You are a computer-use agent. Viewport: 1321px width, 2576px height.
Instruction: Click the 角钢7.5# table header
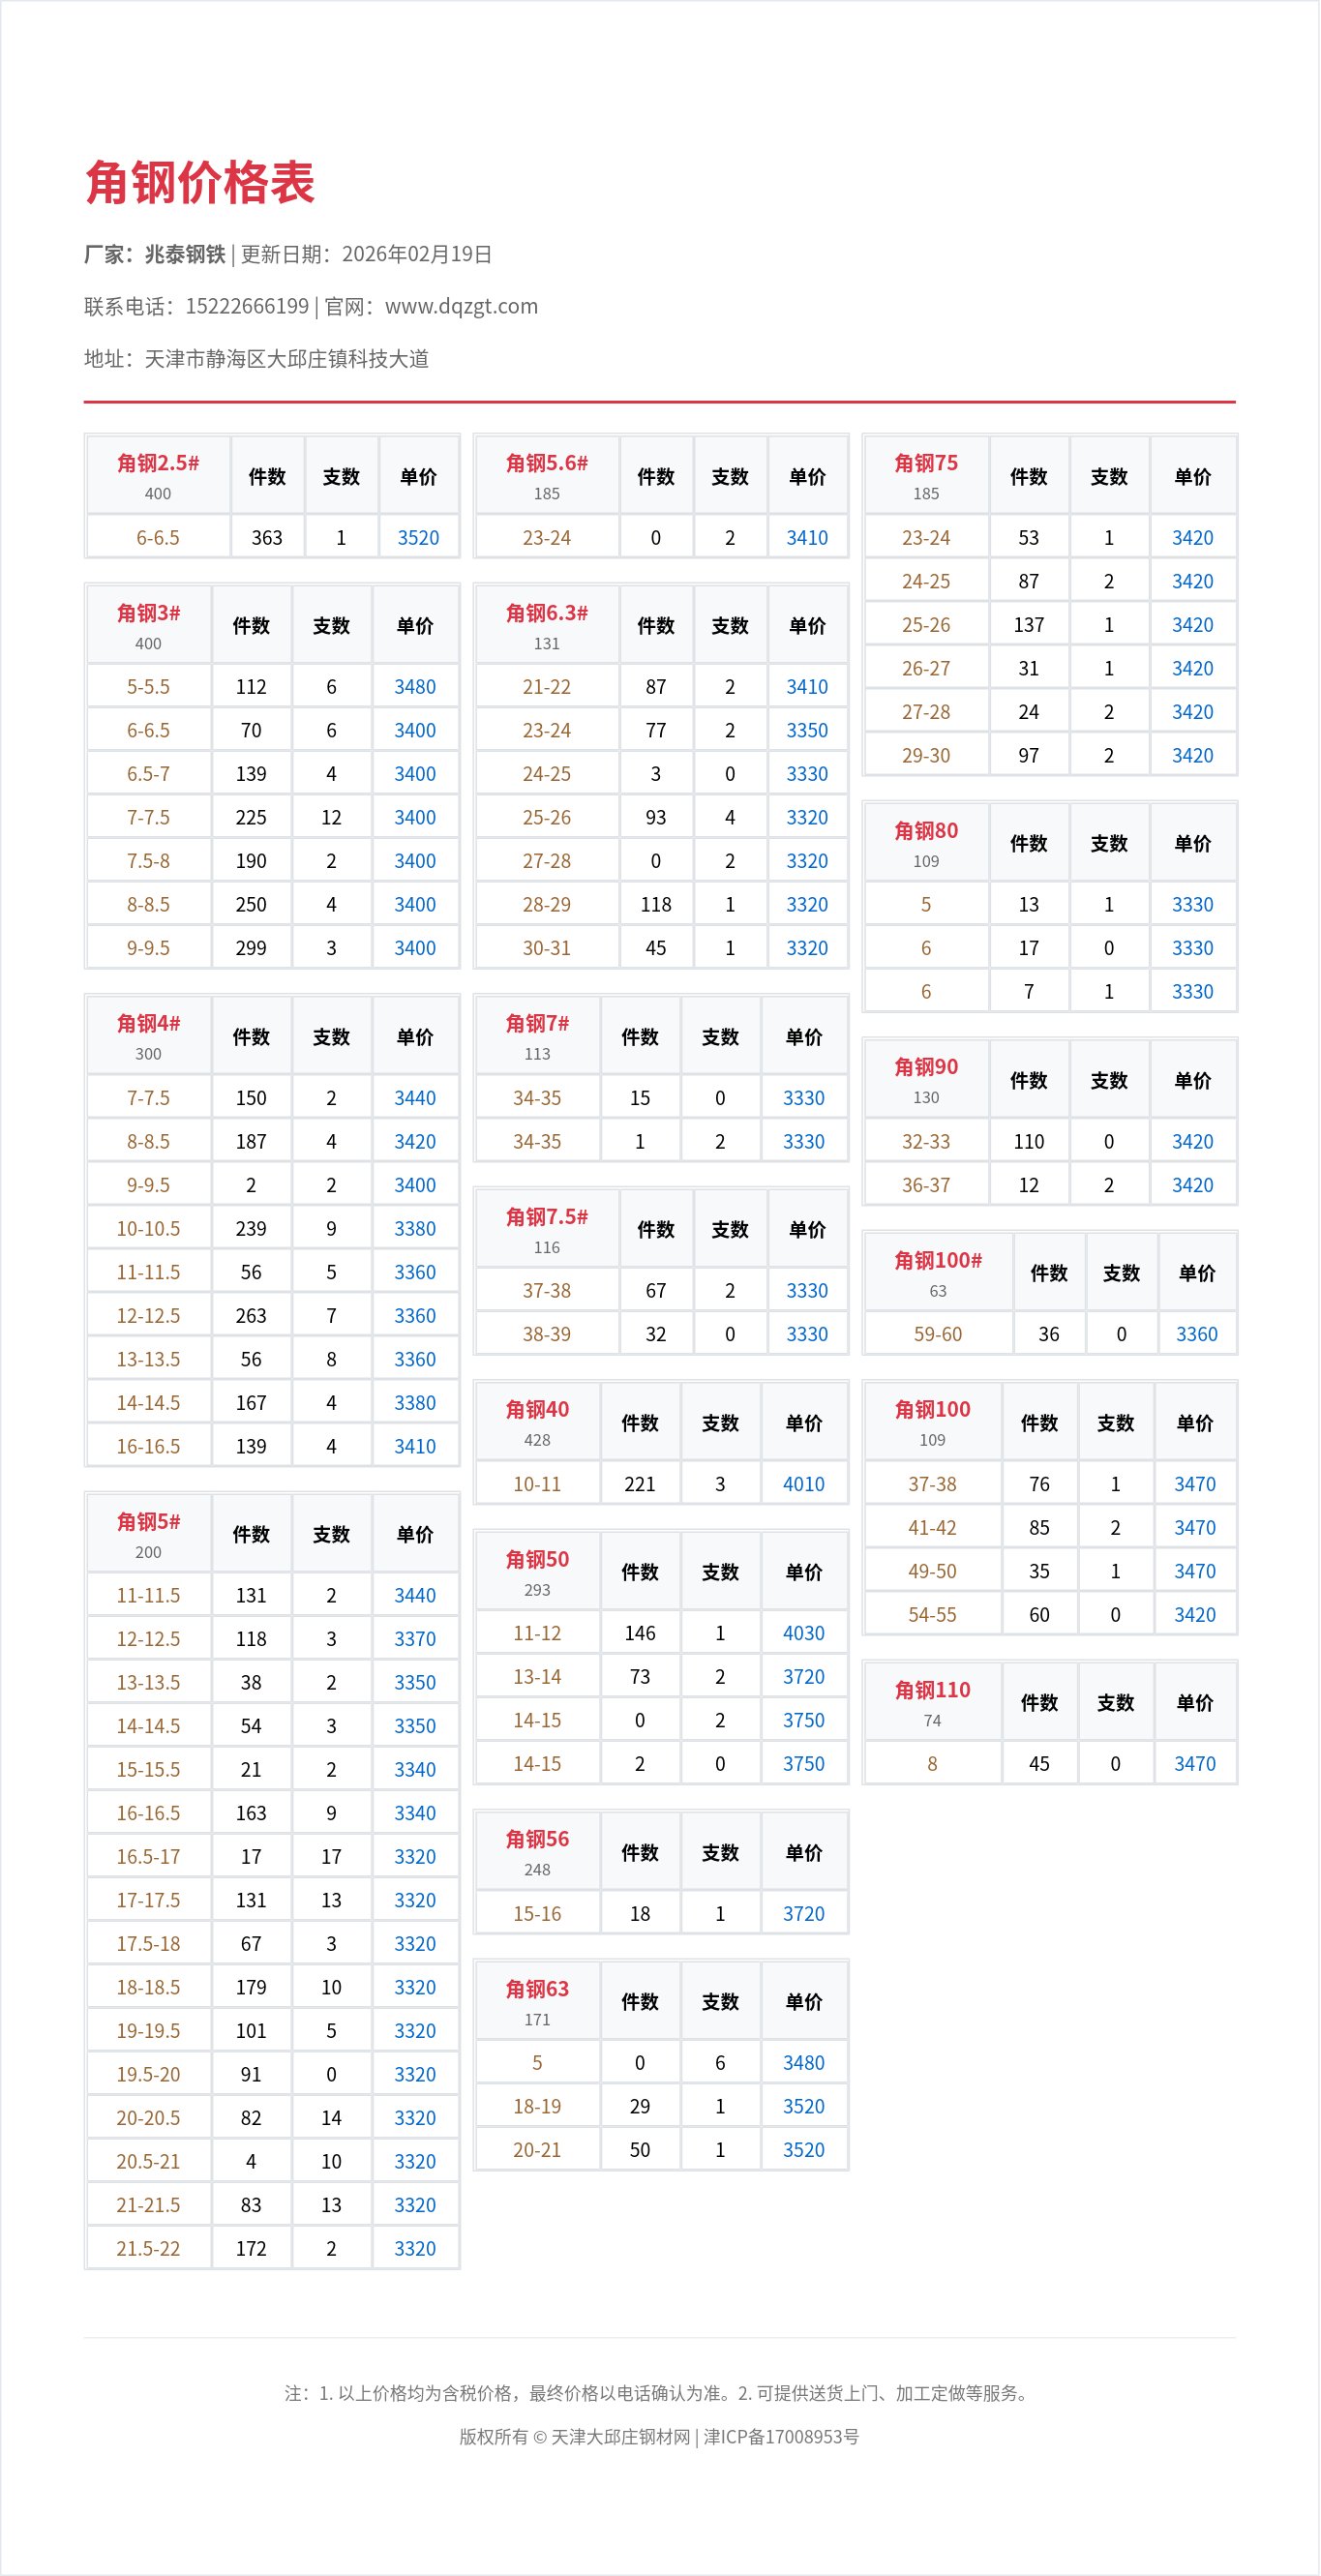(547, 1230)
